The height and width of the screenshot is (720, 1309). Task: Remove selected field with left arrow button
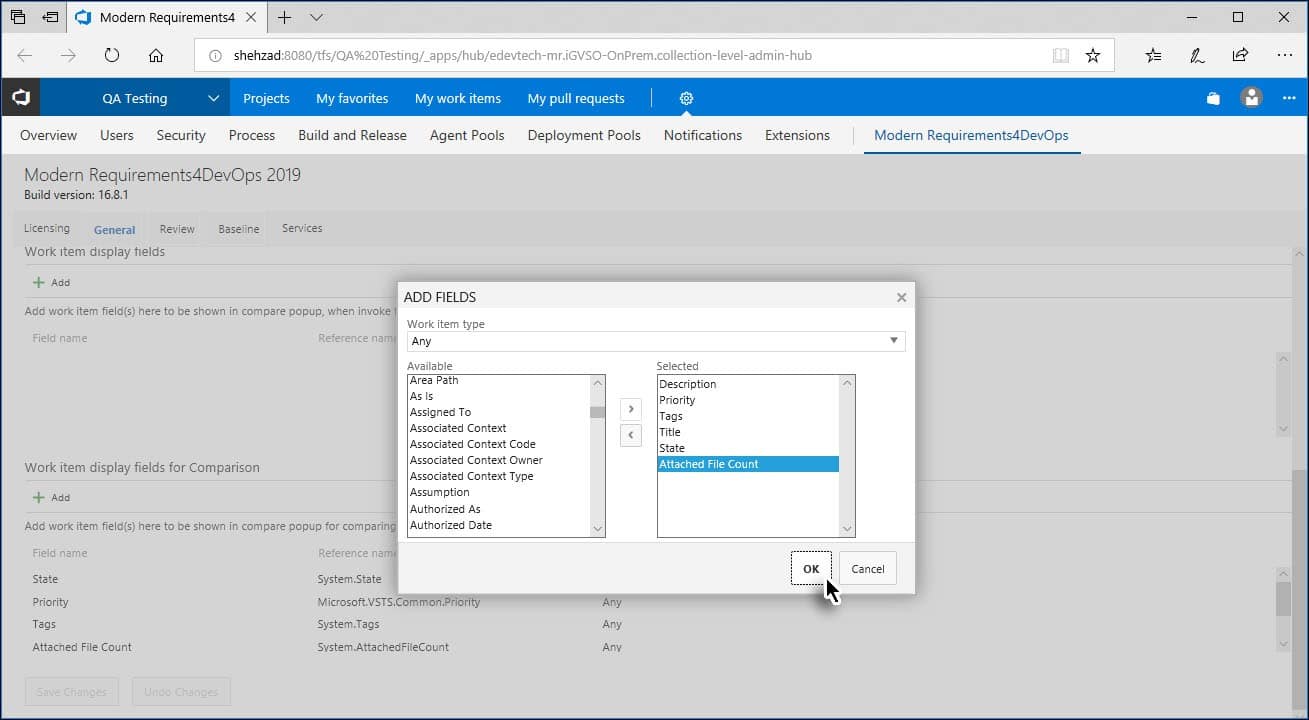631,435
